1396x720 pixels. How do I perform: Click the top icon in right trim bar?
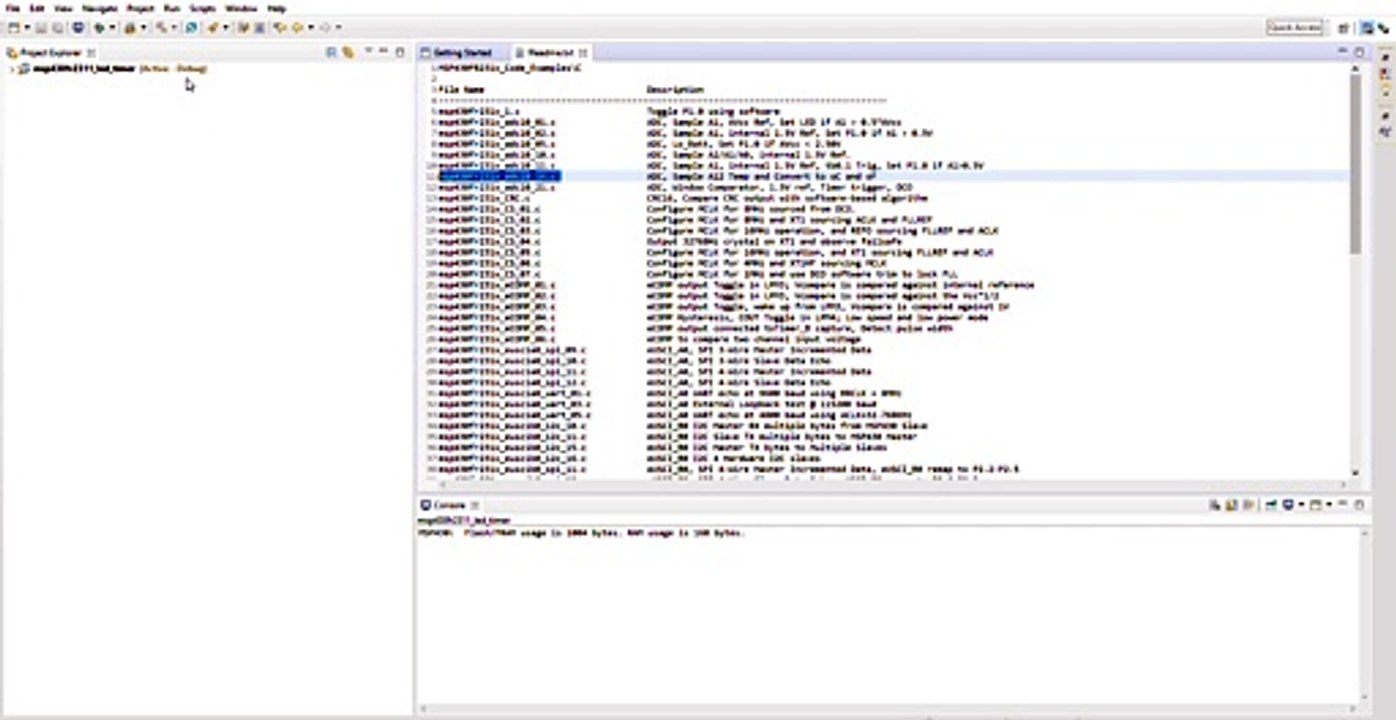[1385, 59]
